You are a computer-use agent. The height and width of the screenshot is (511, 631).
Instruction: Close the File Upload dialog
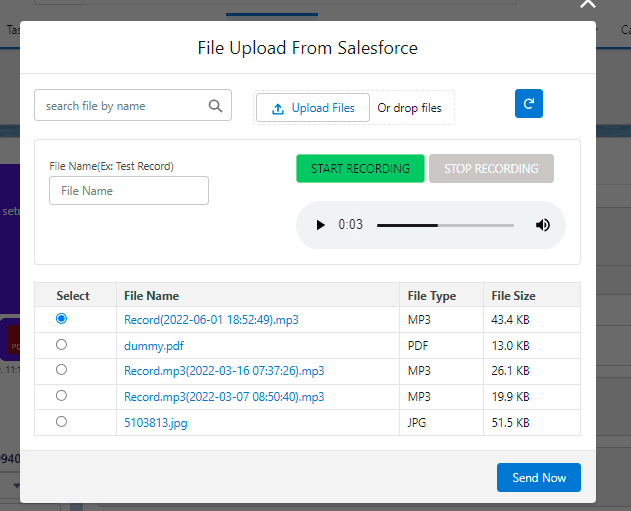point(587,4)
